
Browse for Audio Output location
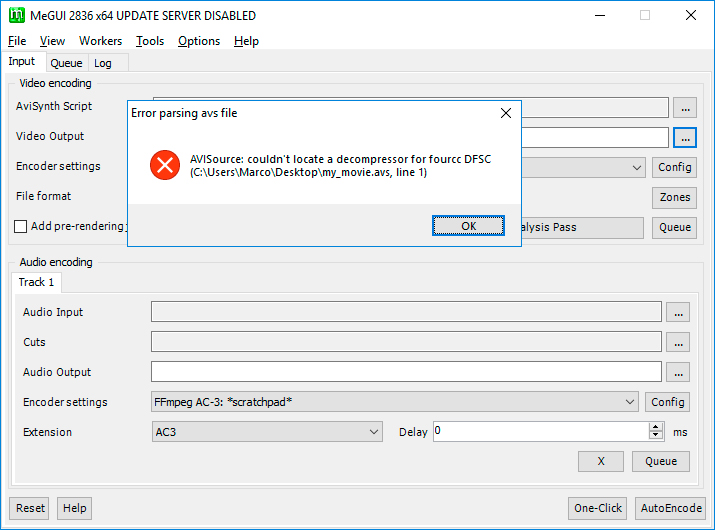pos(677,372)
